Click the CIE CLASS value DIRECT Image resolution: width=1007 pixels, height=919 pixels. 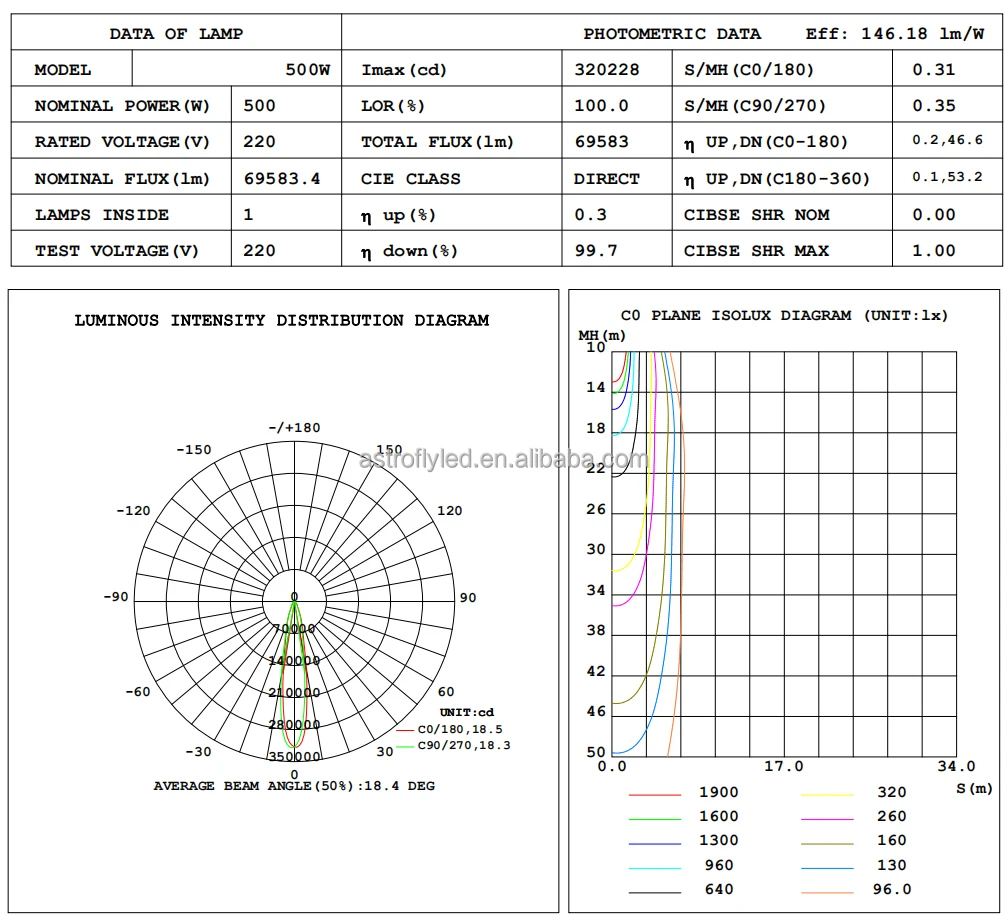(606, 179)
